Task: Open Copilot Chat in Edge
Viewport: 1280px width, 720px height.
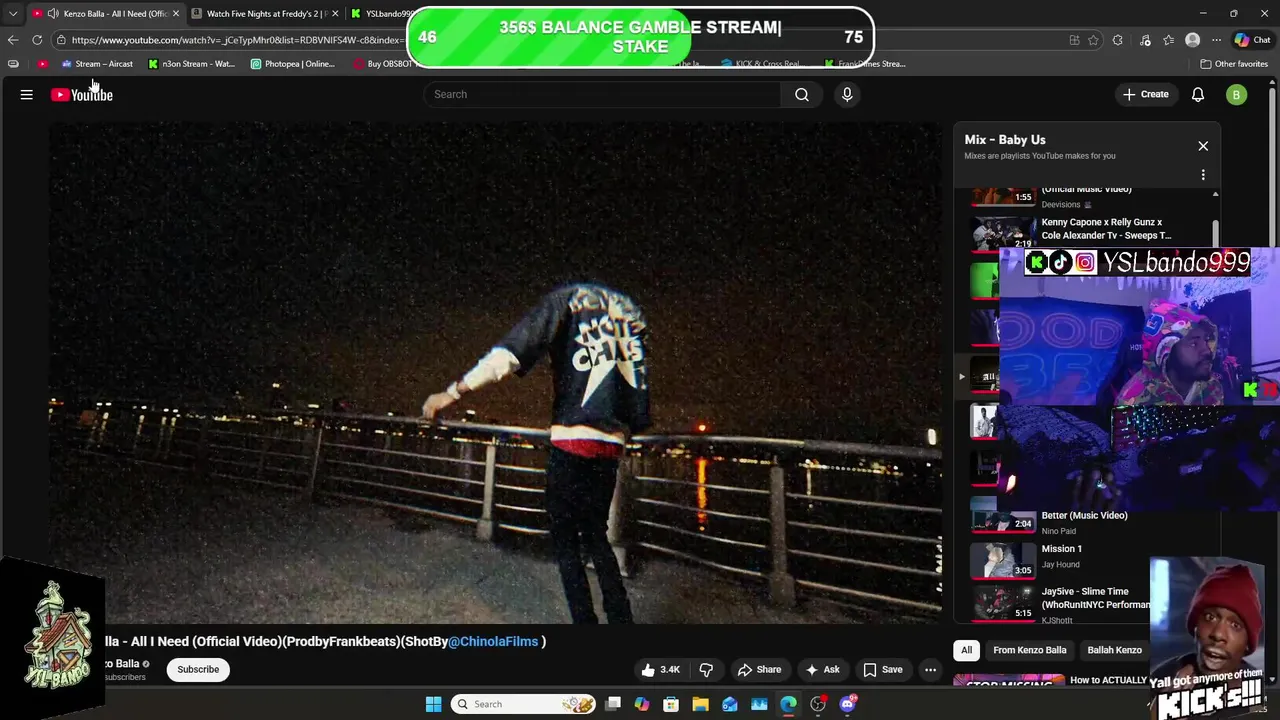Action: tap(1252, 40)
